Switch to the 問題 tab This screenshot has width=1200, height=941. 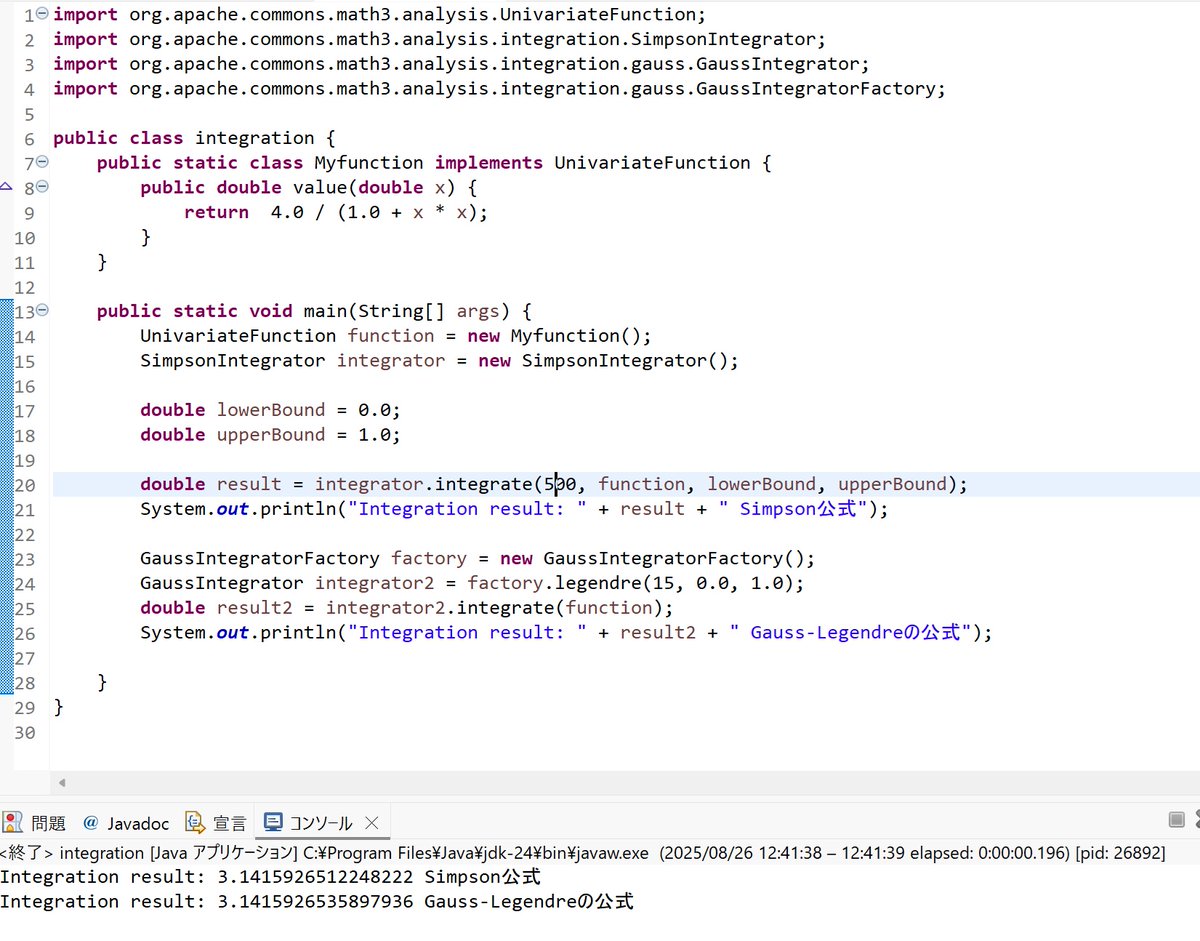(35, 823)
